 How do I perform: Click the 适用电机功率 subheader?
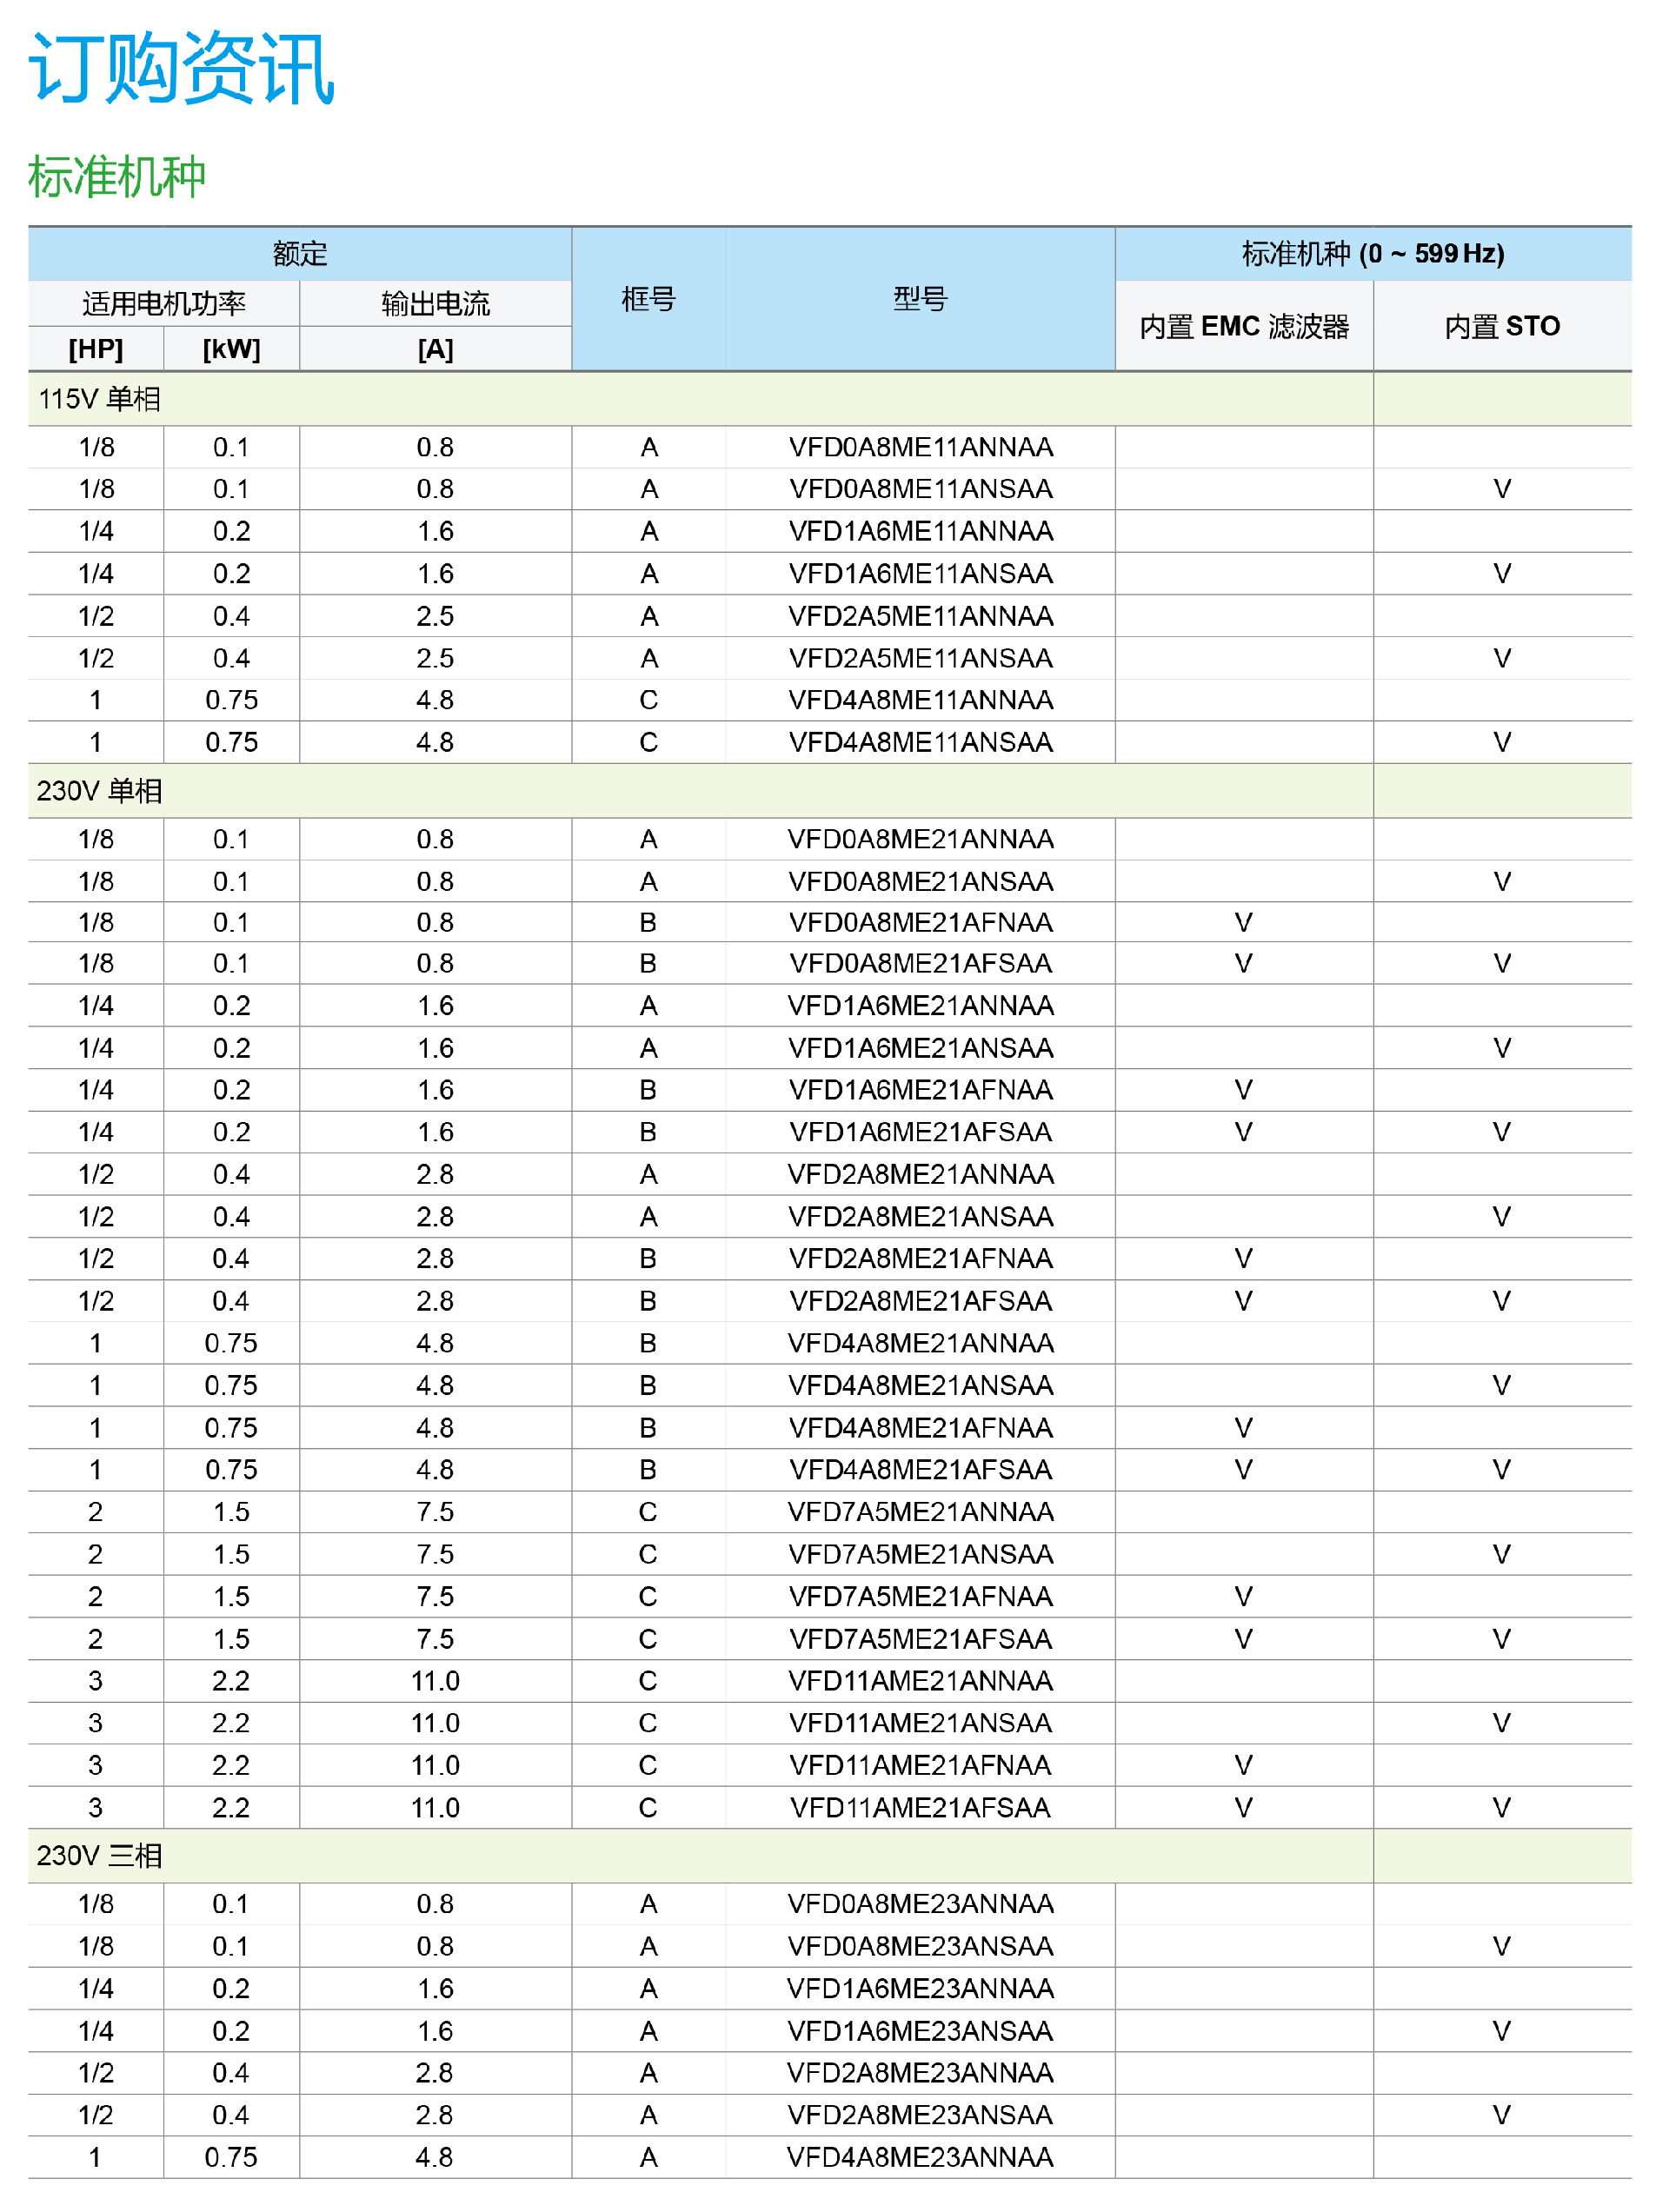point(164,304)
